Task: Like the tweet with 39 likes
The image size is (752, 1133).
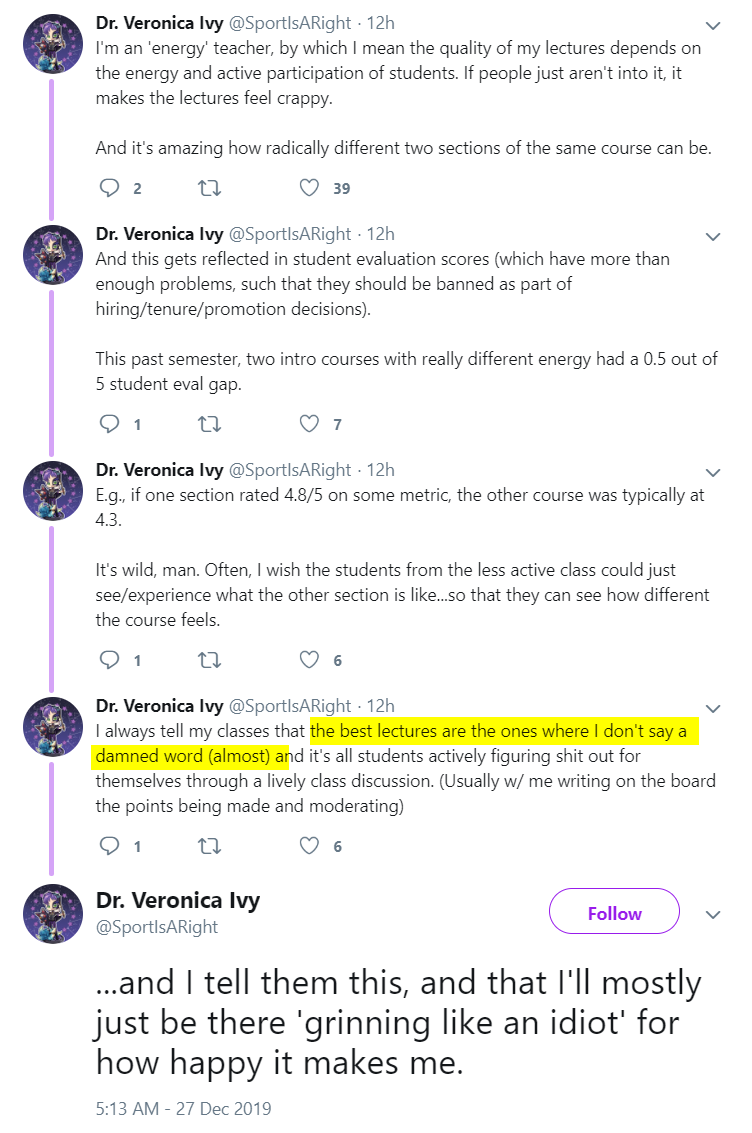Action: coord(310,188)
